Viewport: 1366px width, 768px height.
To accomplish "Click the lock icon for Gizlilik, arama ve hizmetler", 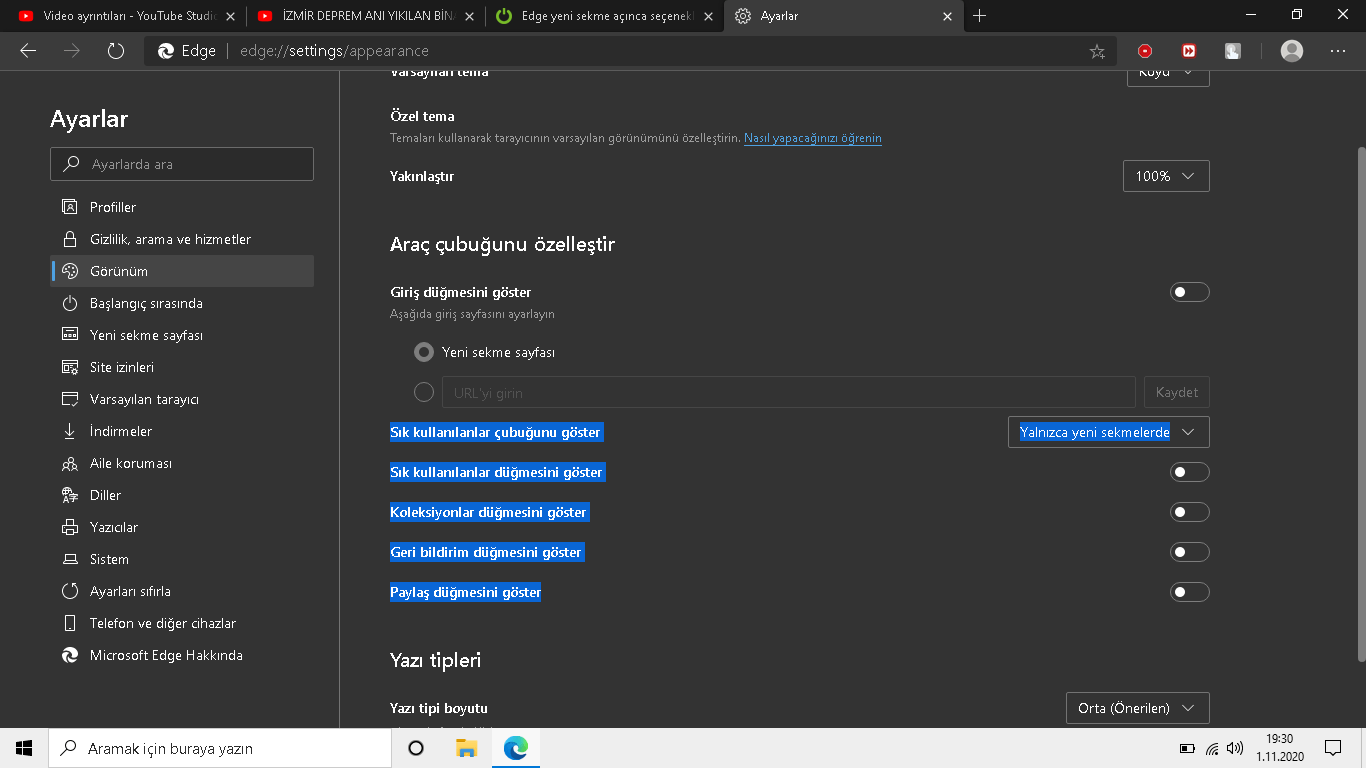I will (70, 239).
